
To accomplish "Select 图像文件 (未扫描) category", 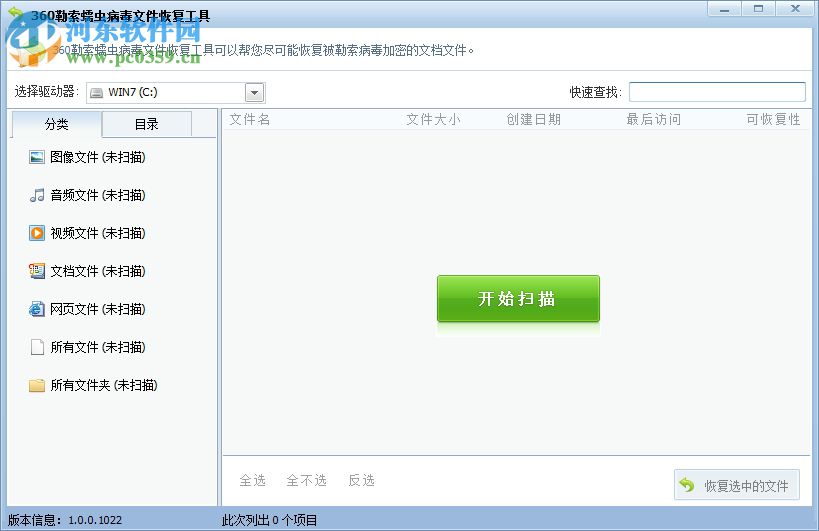I will pyautogui.click(x=87, y=157).
